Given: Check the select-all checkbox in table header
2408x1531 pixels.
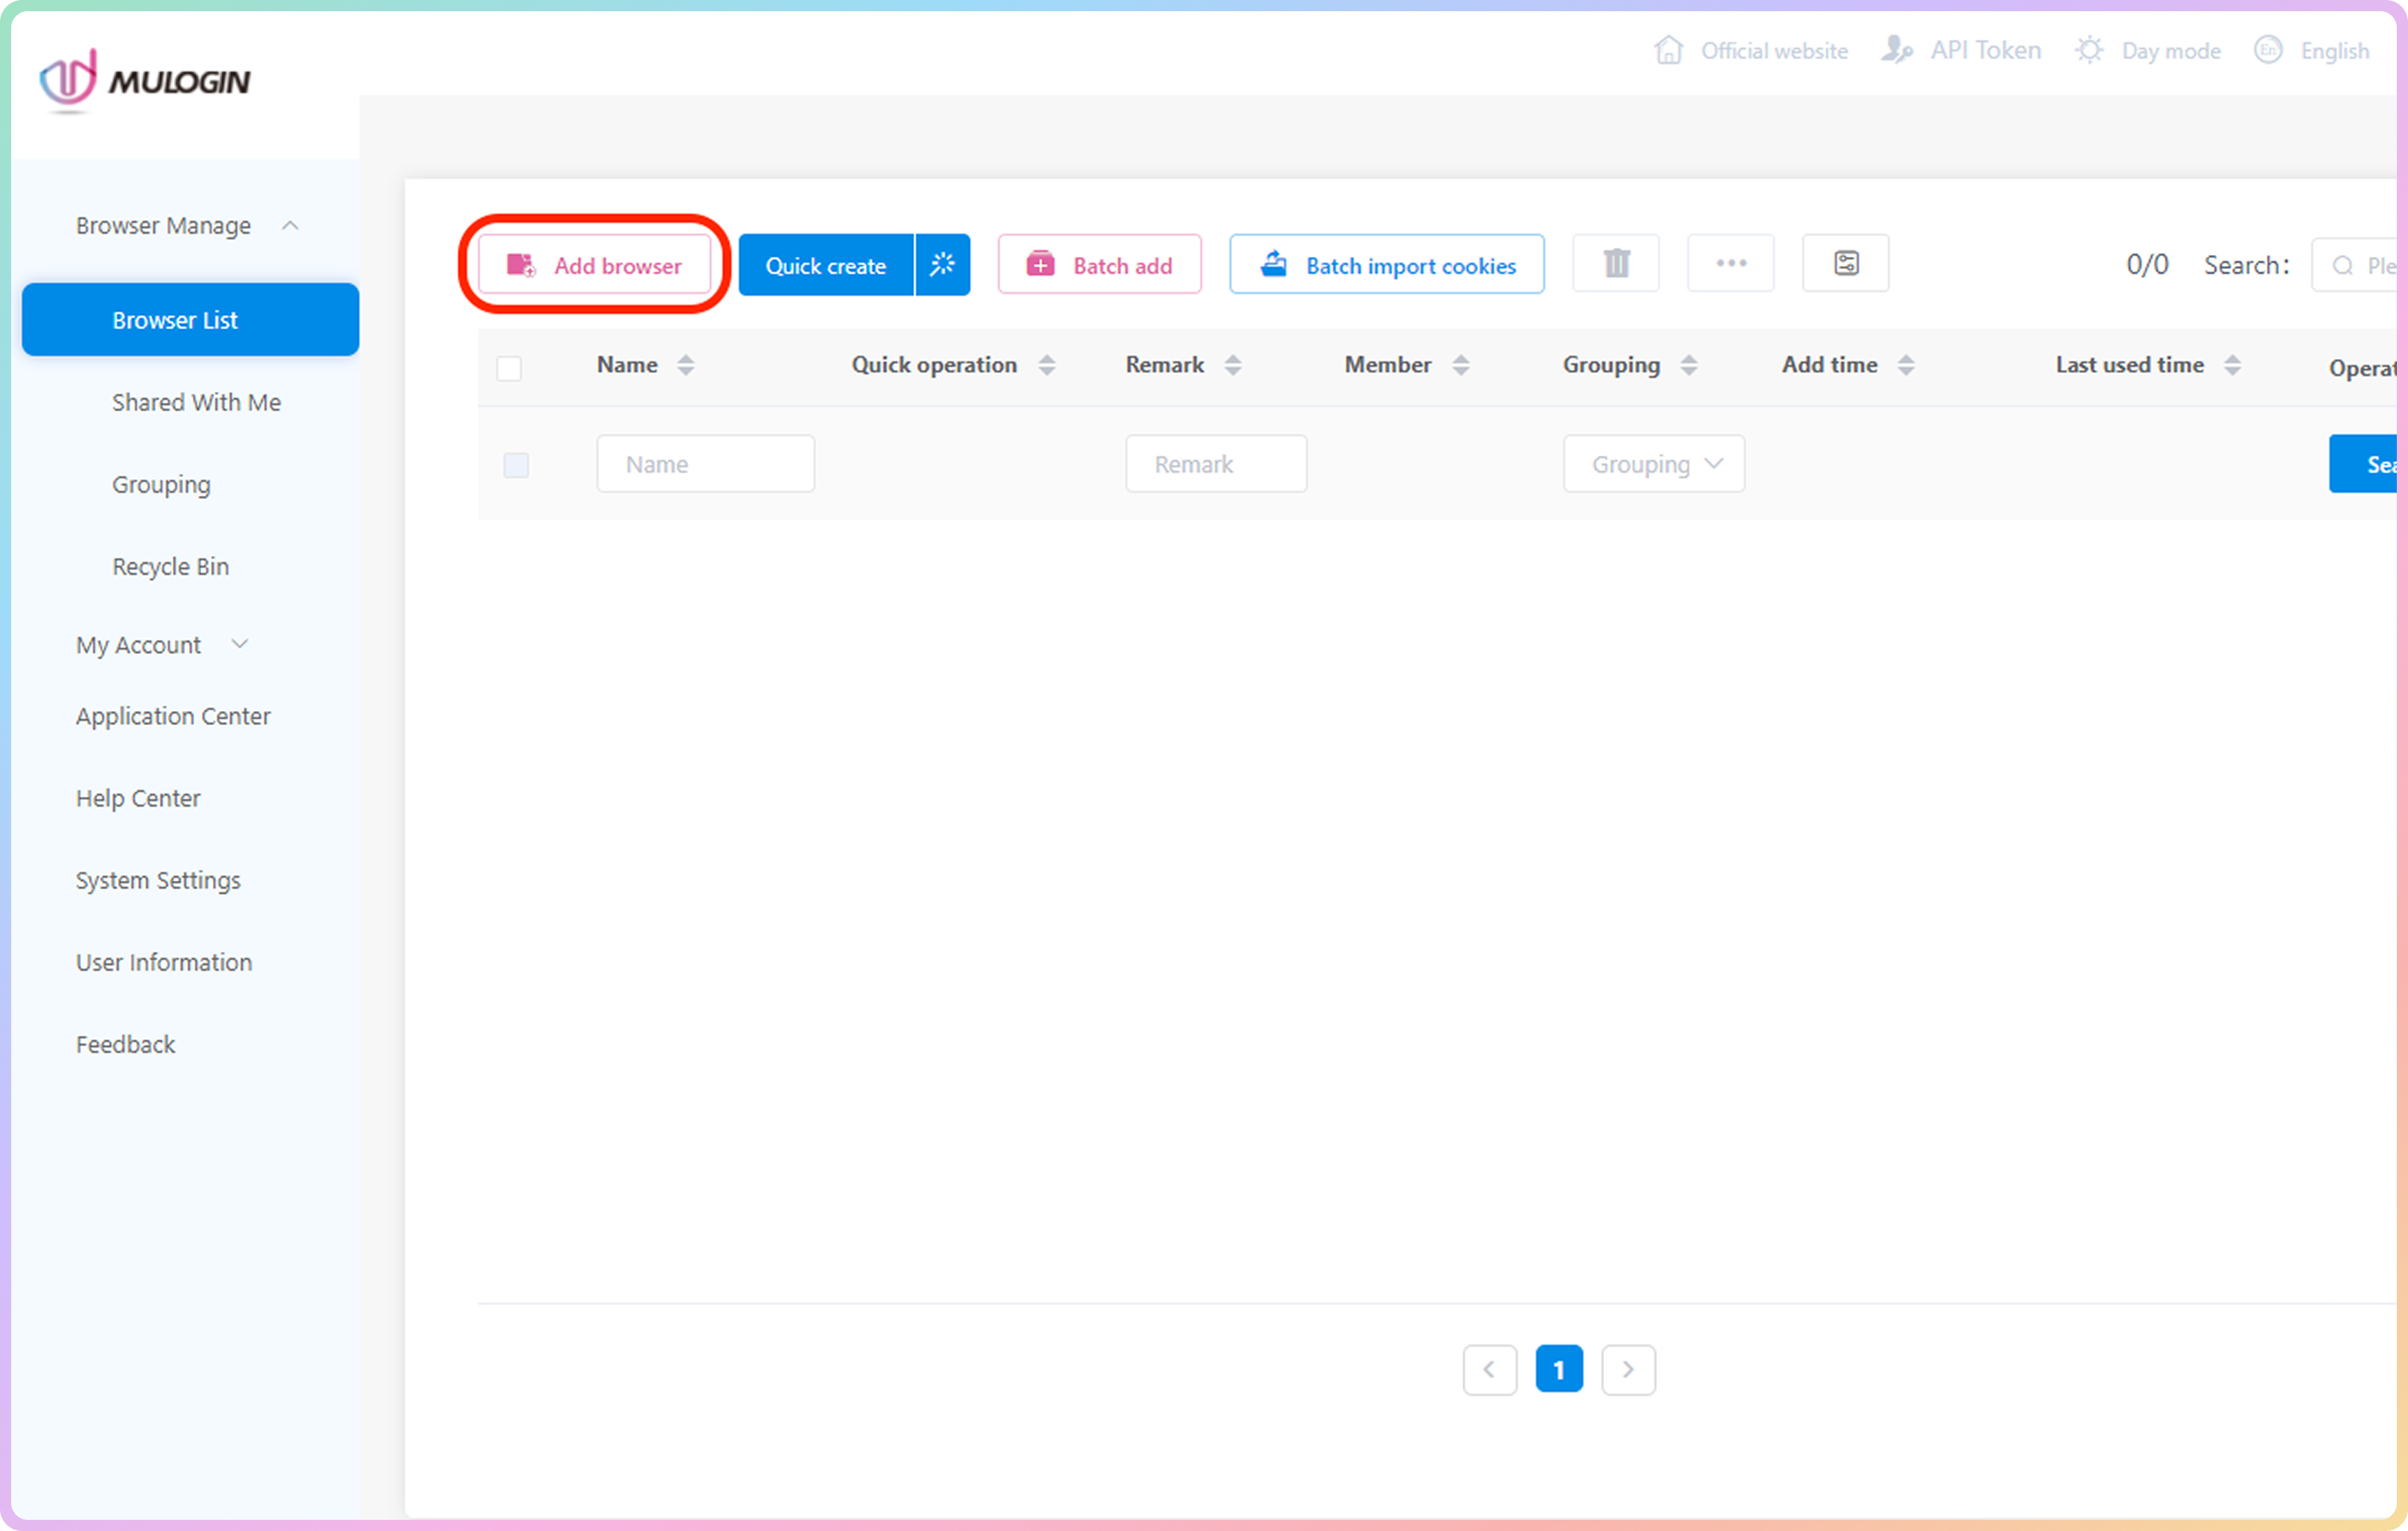Looking at the screenshot, I should [509, 368].
